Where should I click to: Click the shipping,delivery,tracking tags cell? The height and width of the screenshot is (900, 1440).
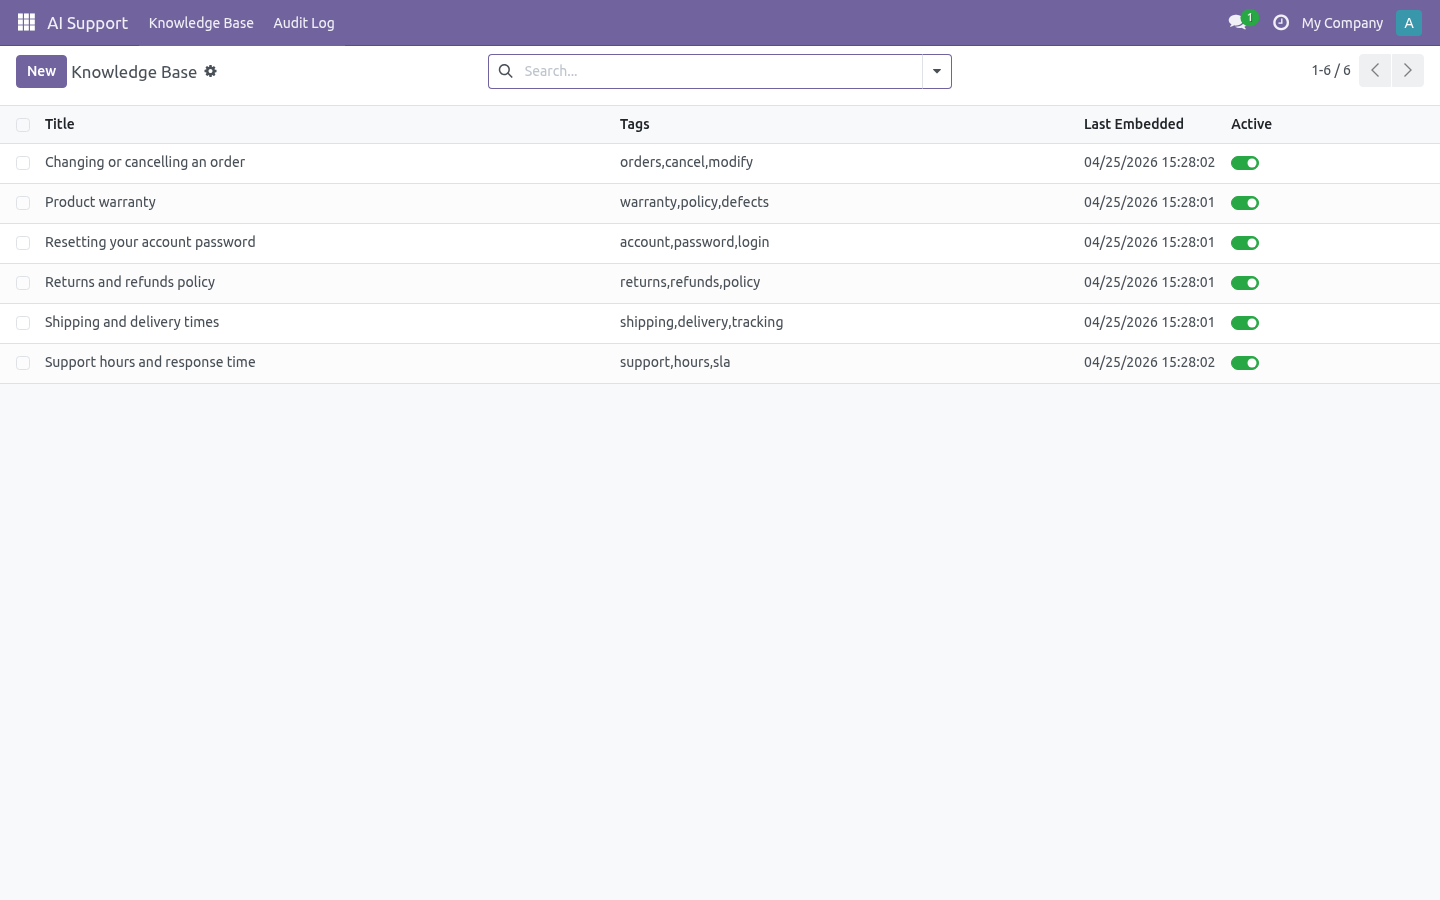pos(701,322)
